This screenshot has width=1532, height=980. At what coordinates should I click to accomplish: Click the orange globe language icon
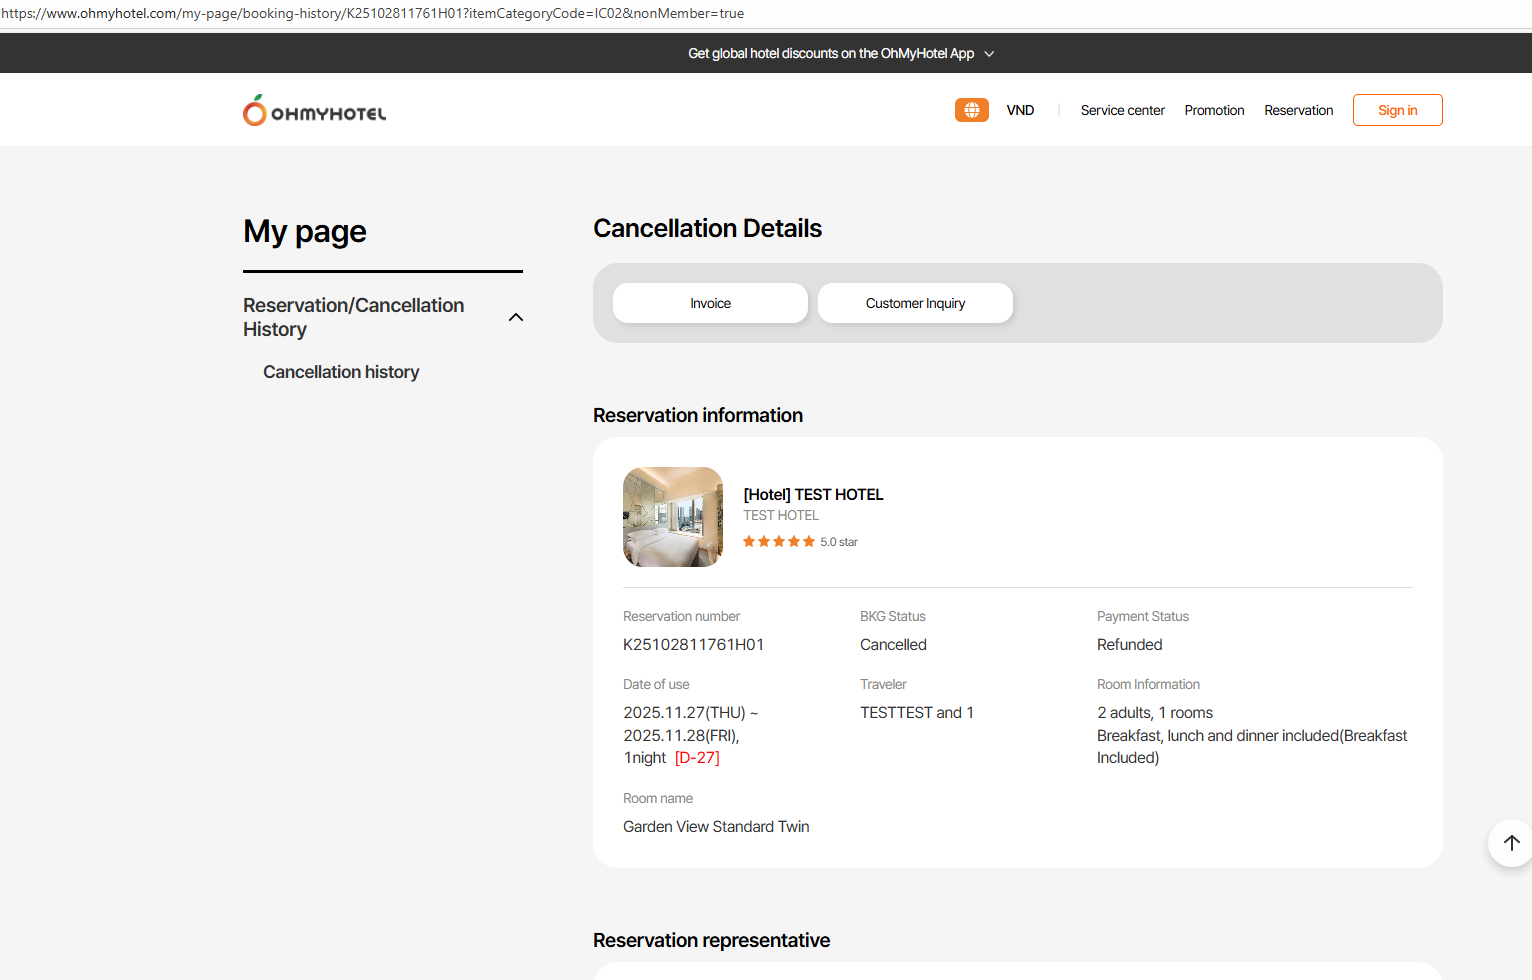971,110
